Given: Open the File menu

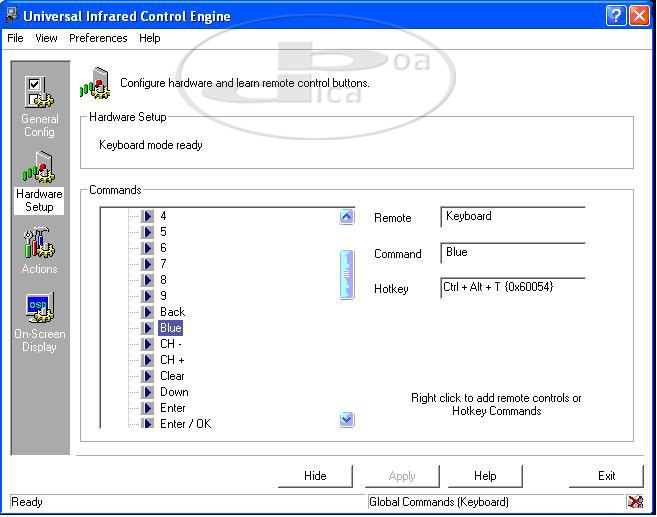Looking at the screenshot, I should 15,38.
